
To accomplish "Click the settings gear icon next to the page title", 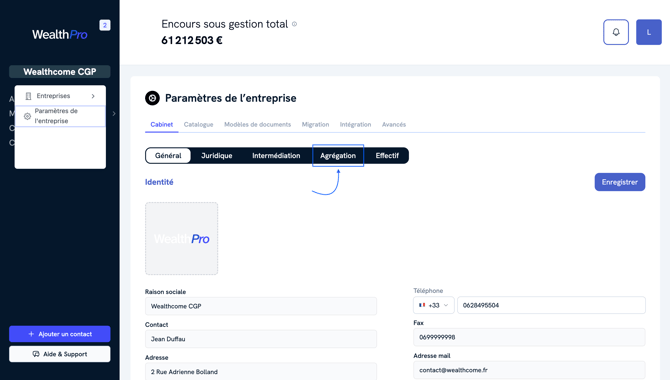I will pos(152,98).
